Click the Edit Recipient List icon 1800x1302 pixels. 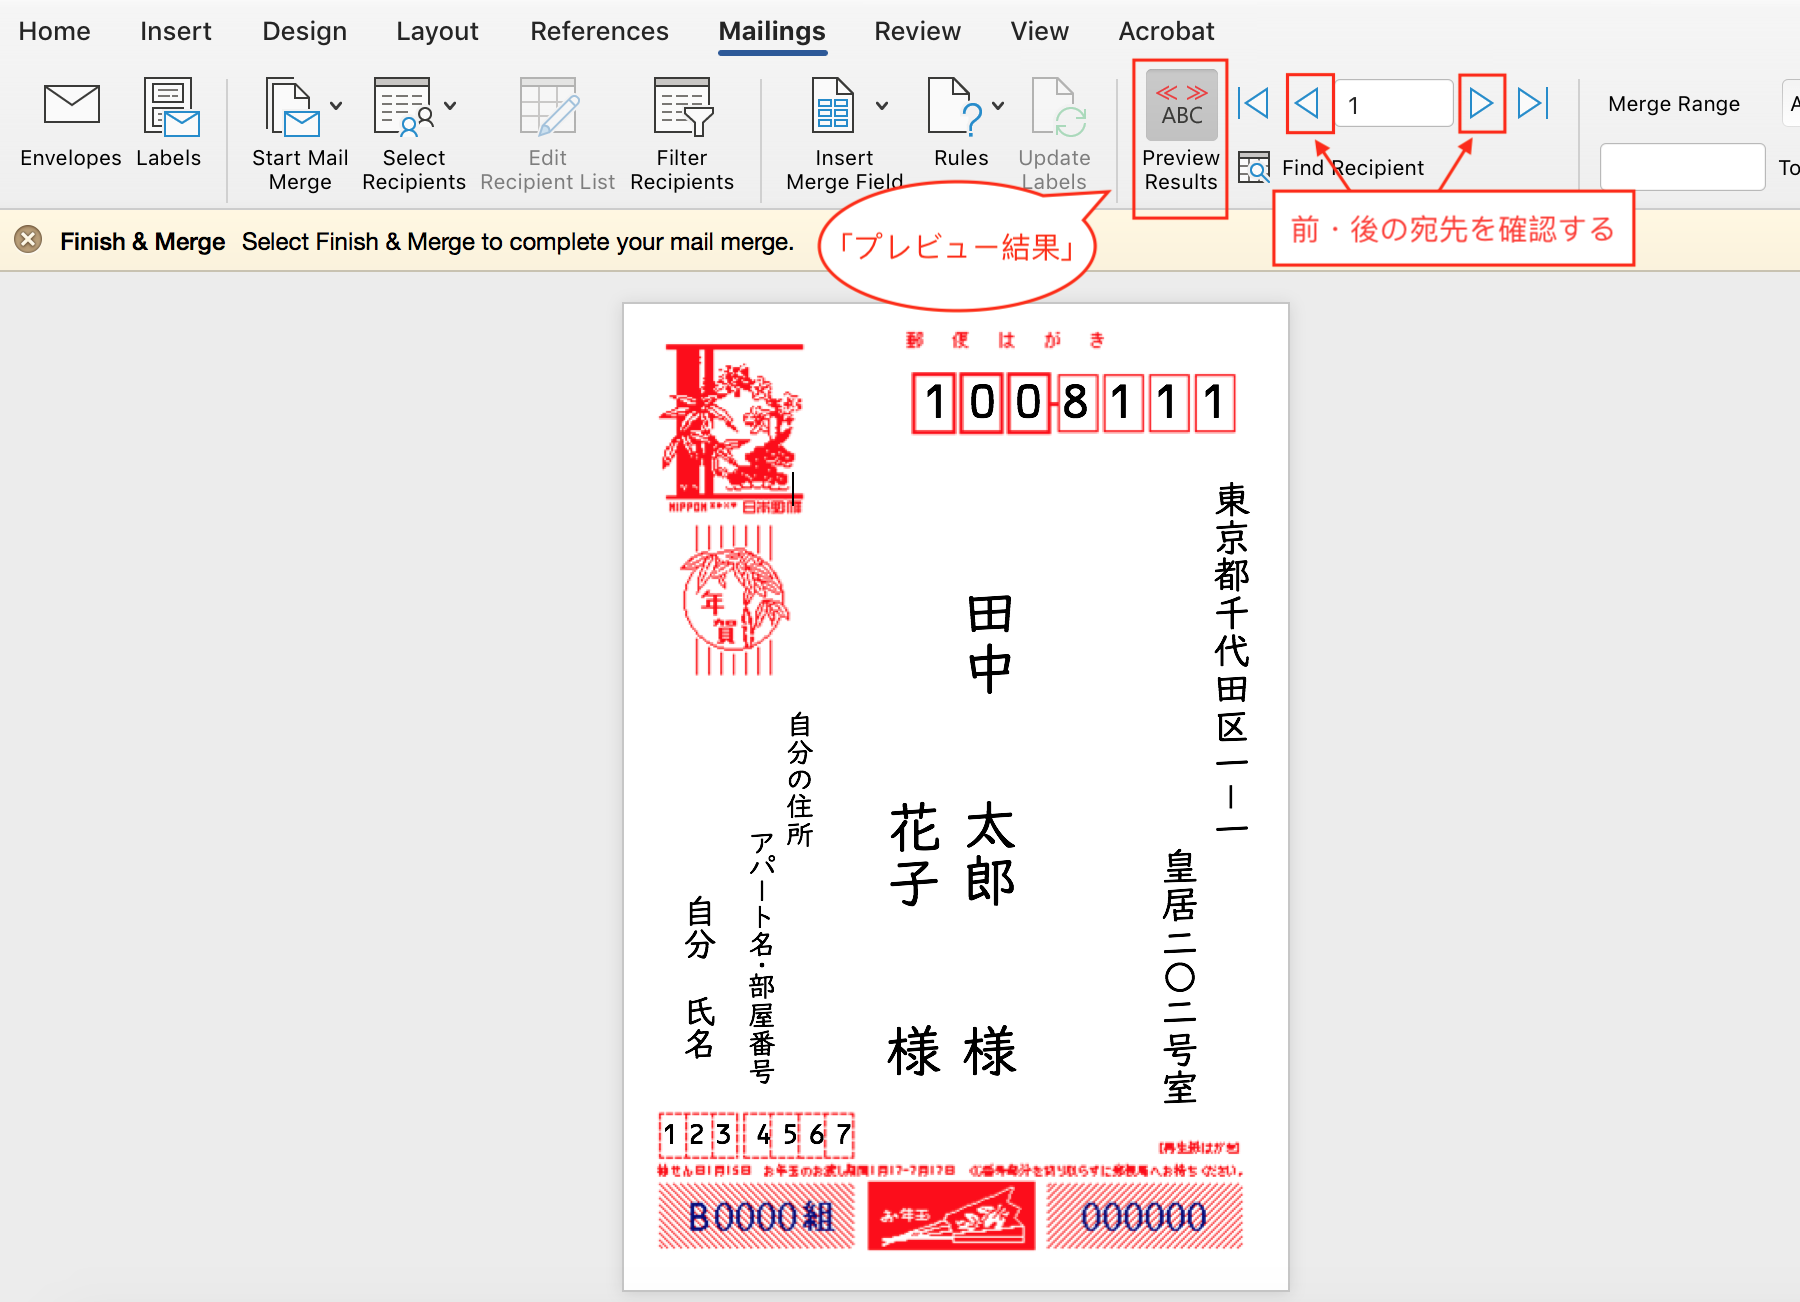point(548,106)
